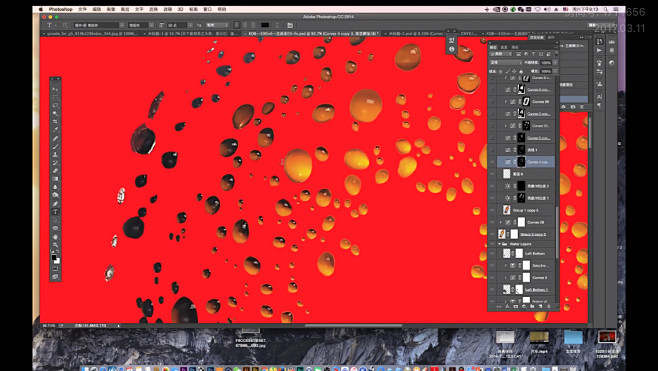Image resolution: width=658 pixels, height=371 pixels.
Task: Switch to the quicale_for_gh jpg document tab
Action: [91, 33]
